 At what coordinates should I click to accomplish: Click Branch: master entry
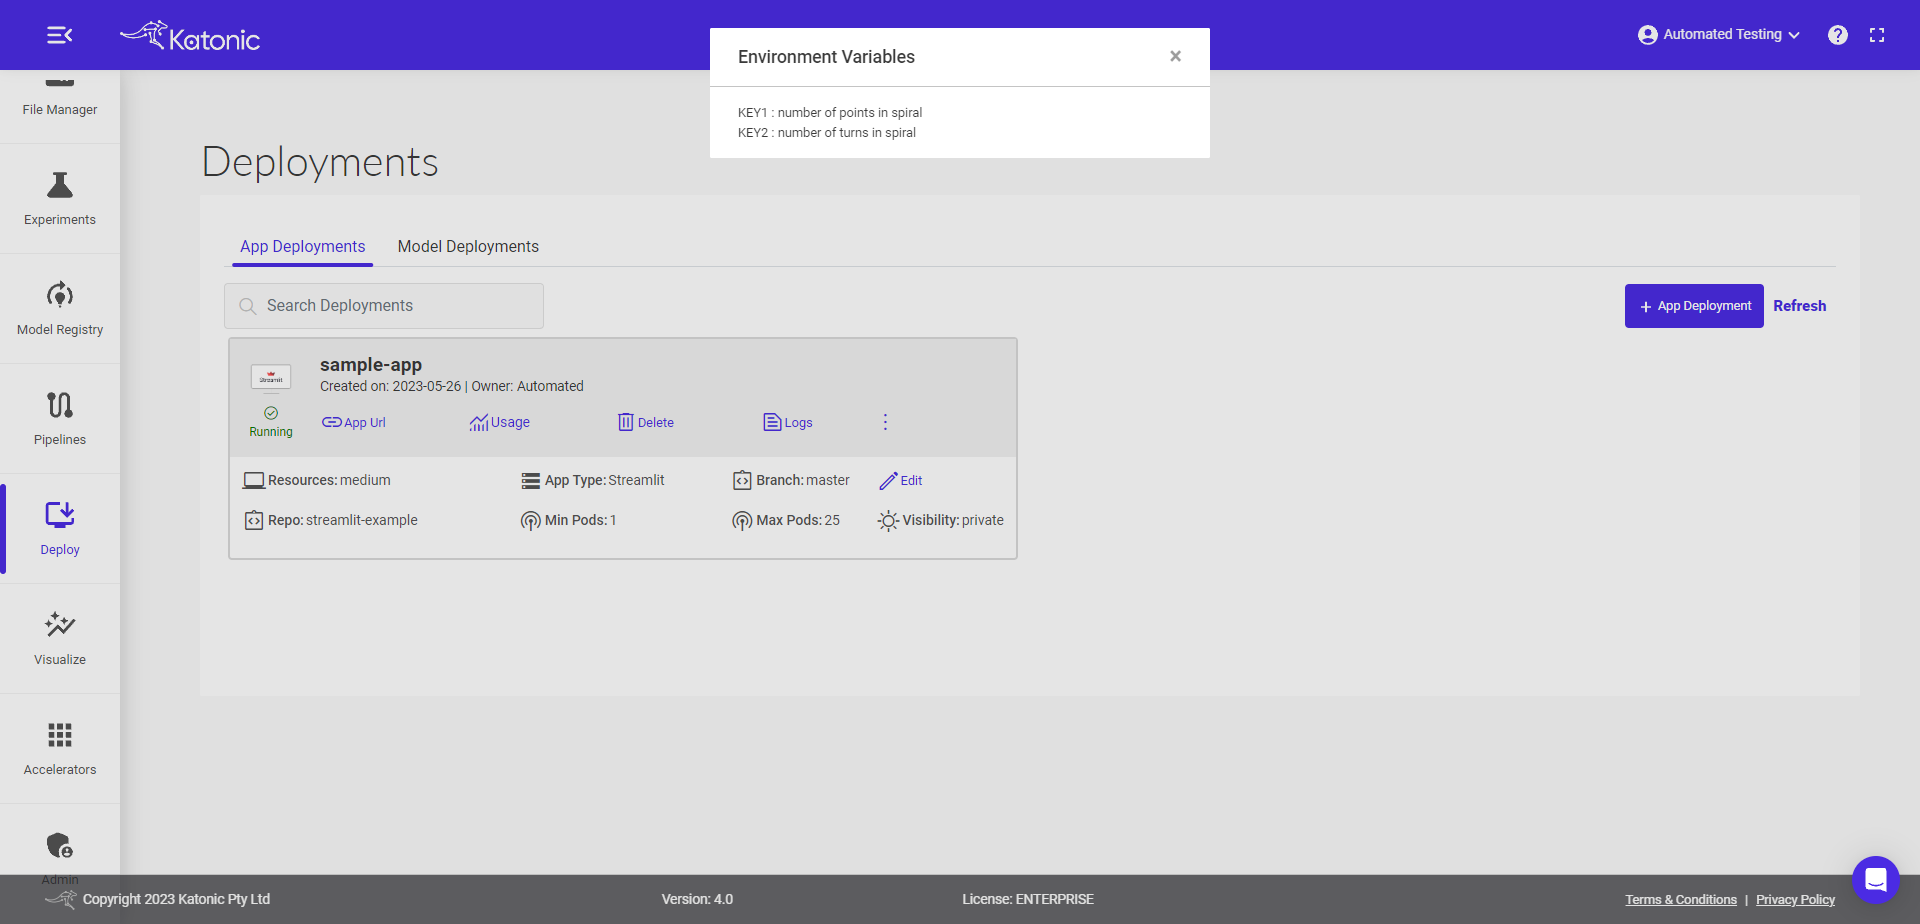(791, 481)
